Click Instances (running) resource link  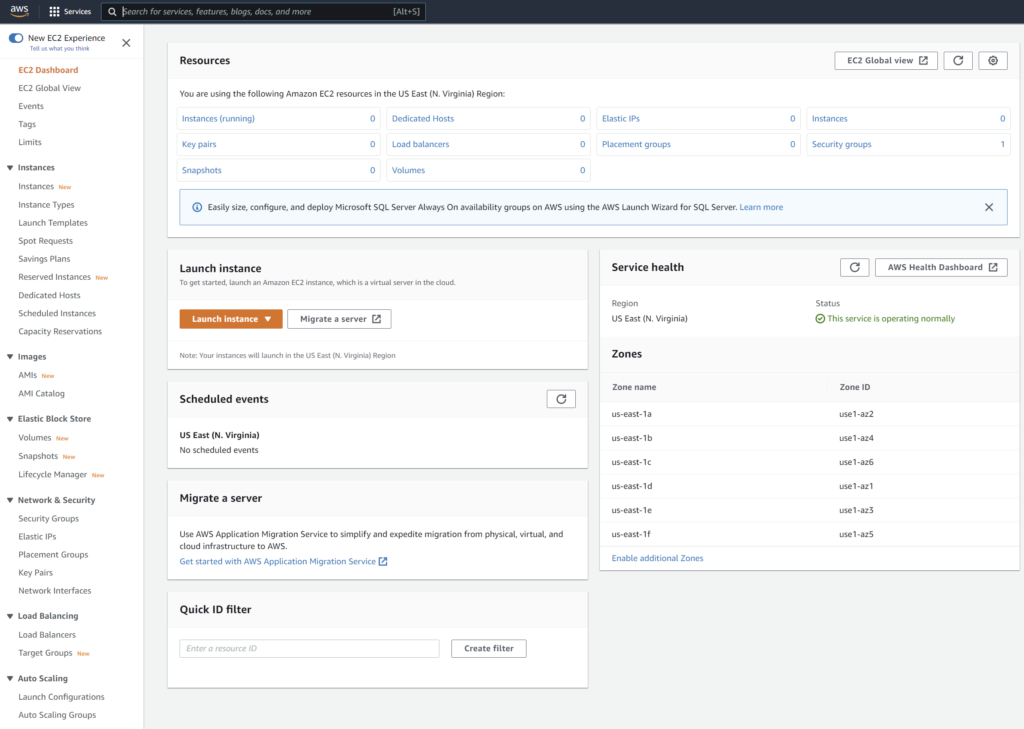[218, 118]
